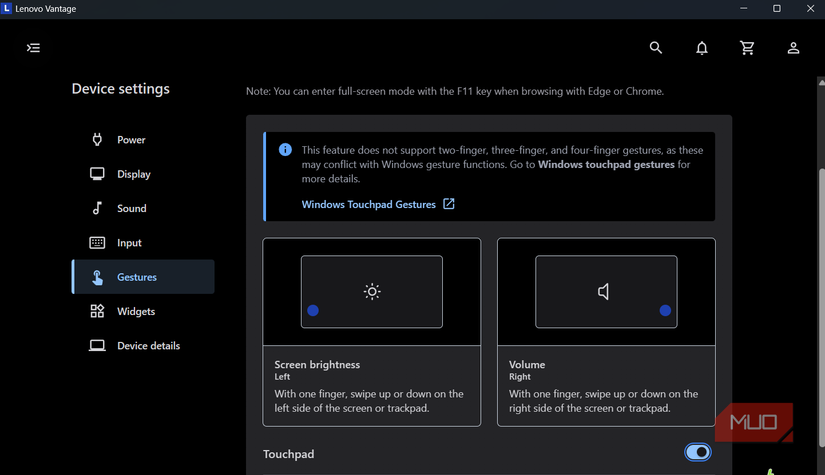Click the 'Right' subtitle under Volume
The height and width of the screenshot is (475, 825).
[519, 377]
